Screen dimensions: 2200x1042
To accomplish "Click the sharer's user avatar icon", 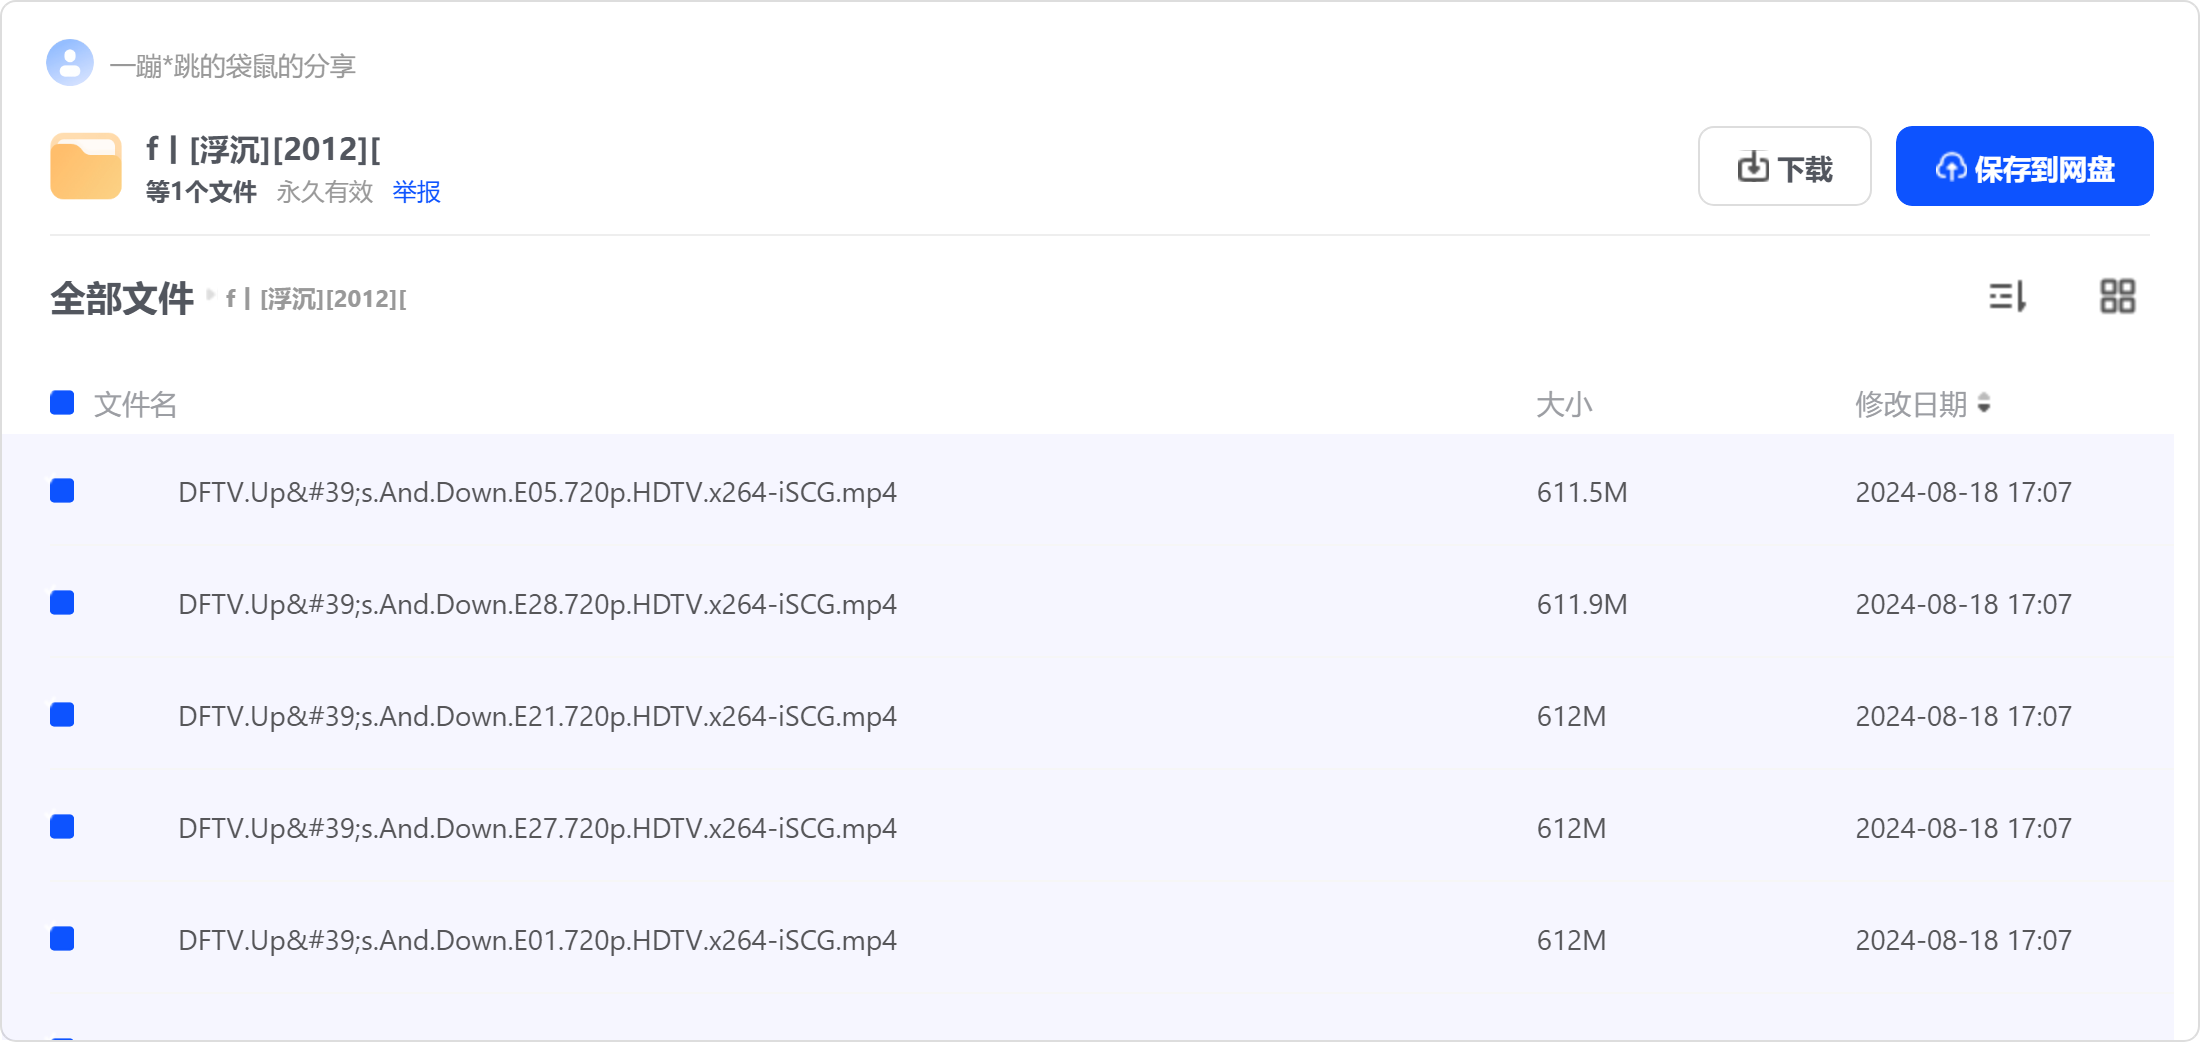I will [x=70, y=63].
